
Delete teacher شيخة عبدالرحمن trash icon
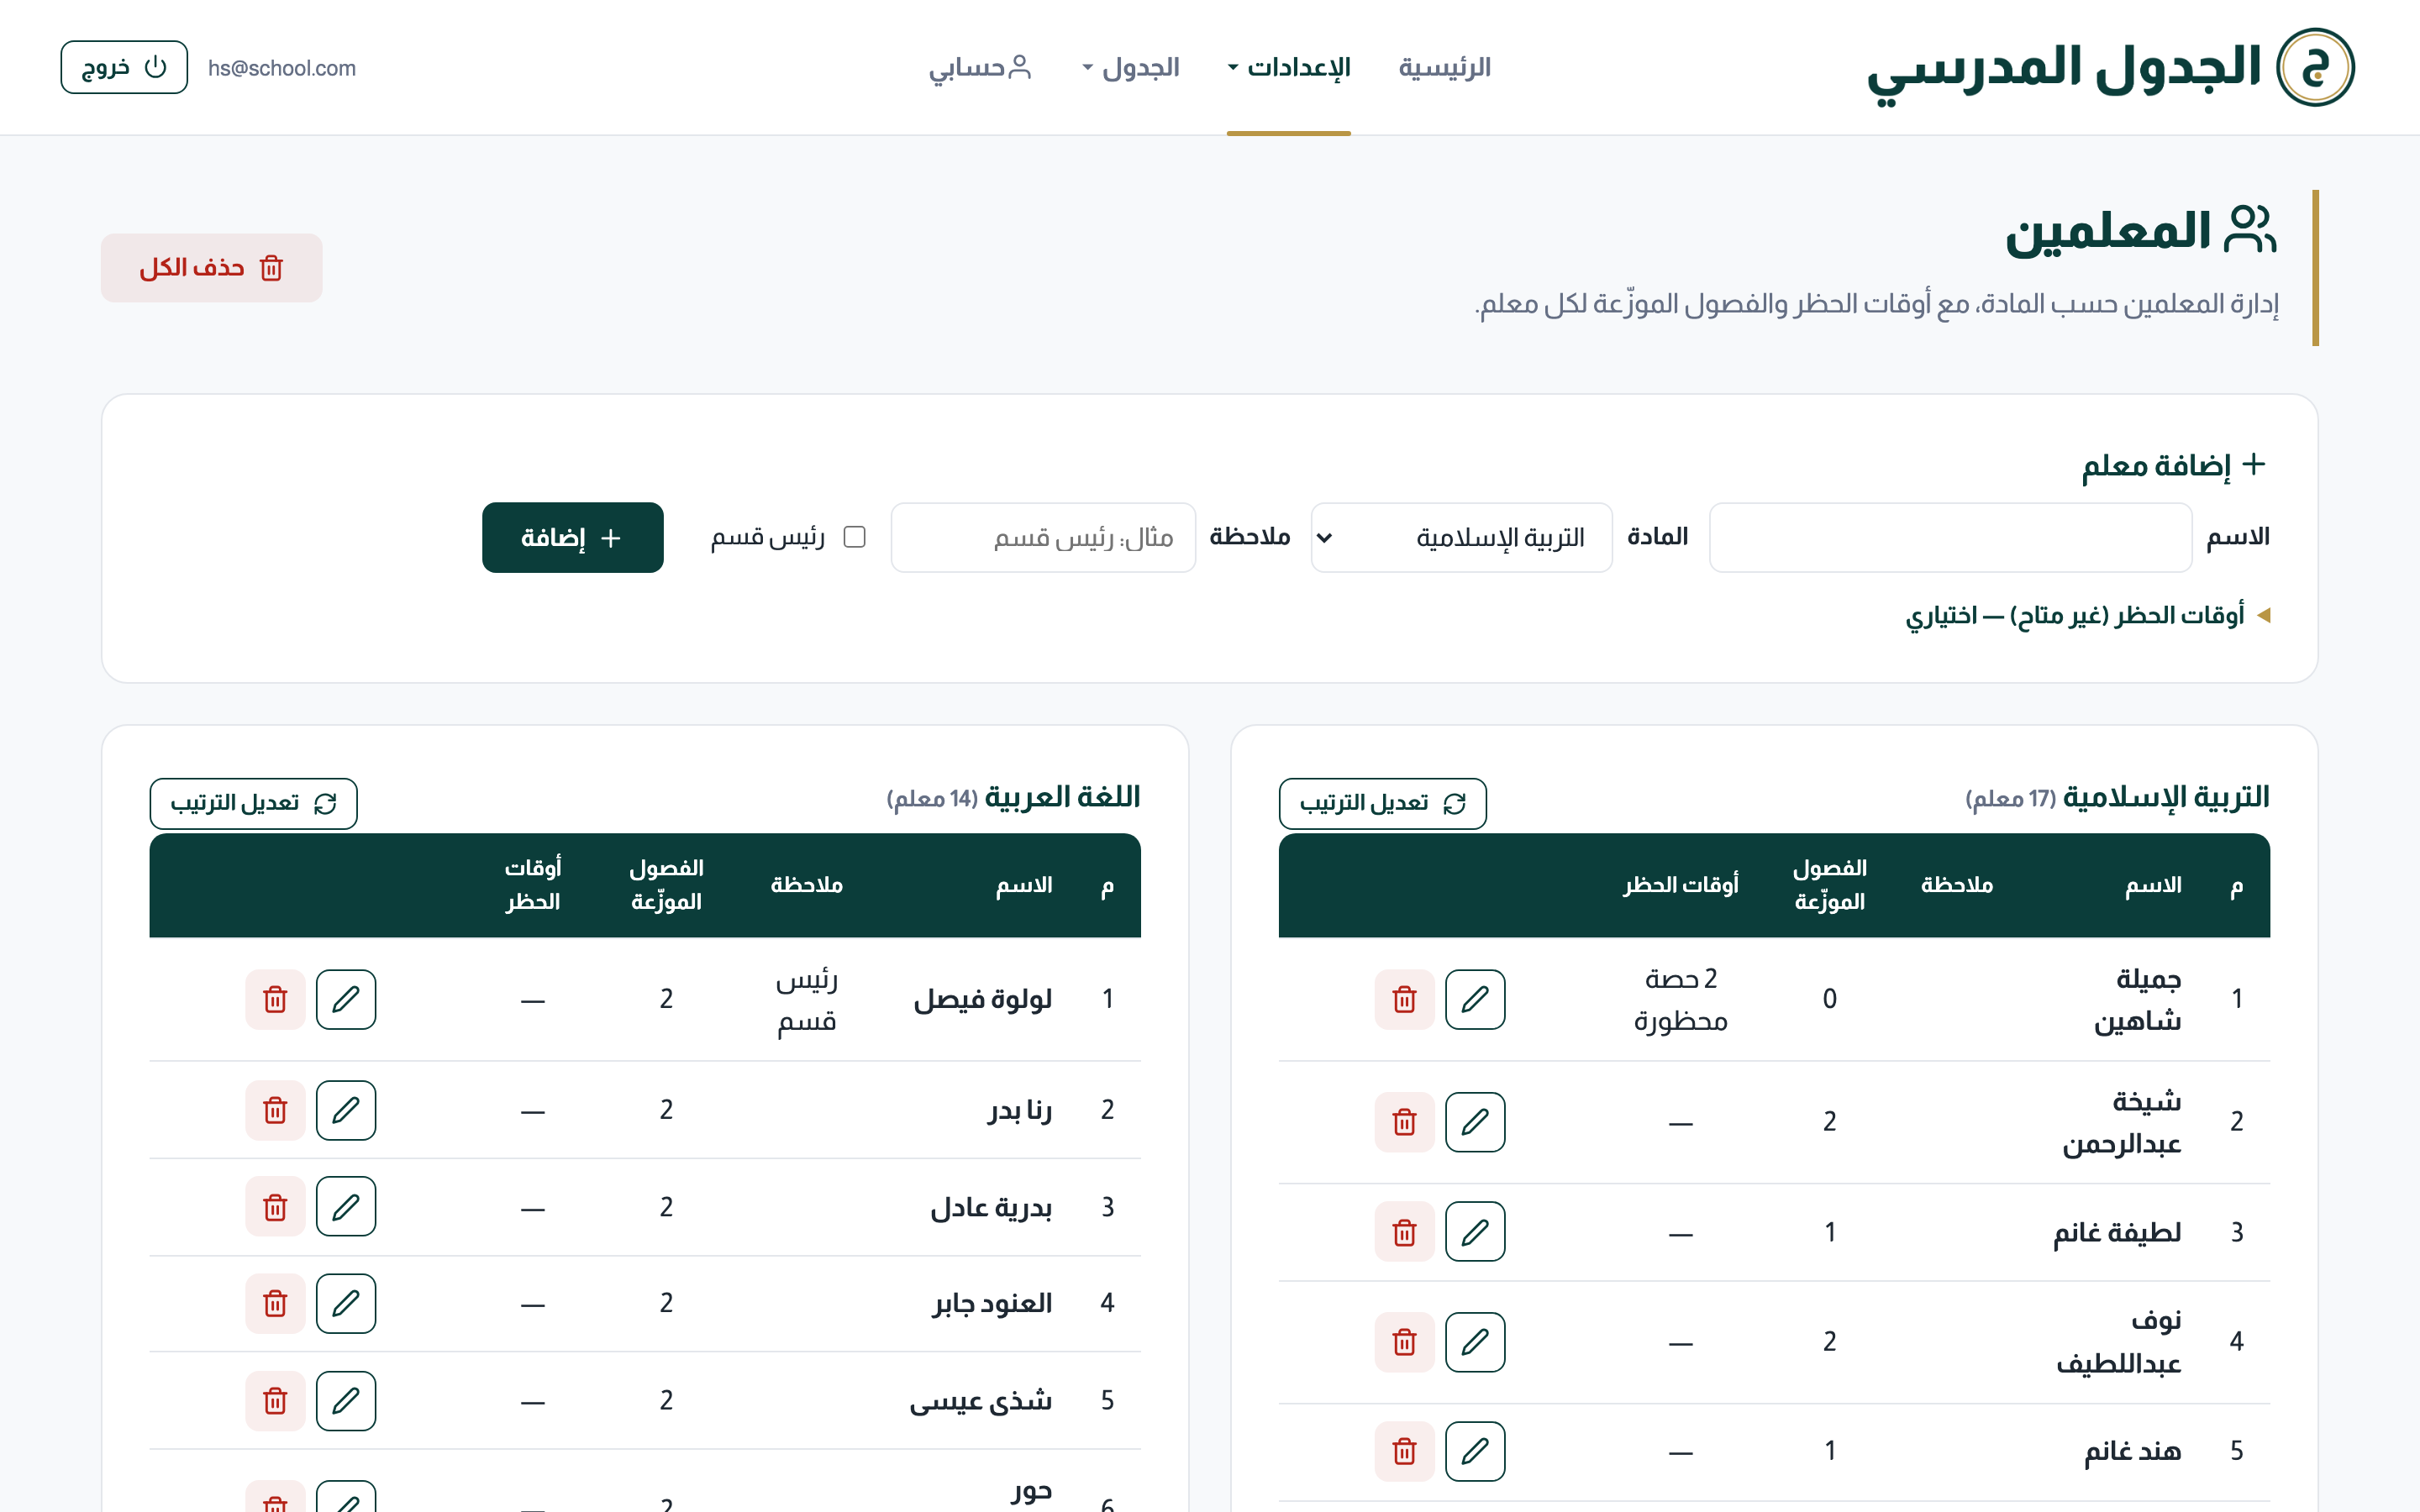1404,1122
